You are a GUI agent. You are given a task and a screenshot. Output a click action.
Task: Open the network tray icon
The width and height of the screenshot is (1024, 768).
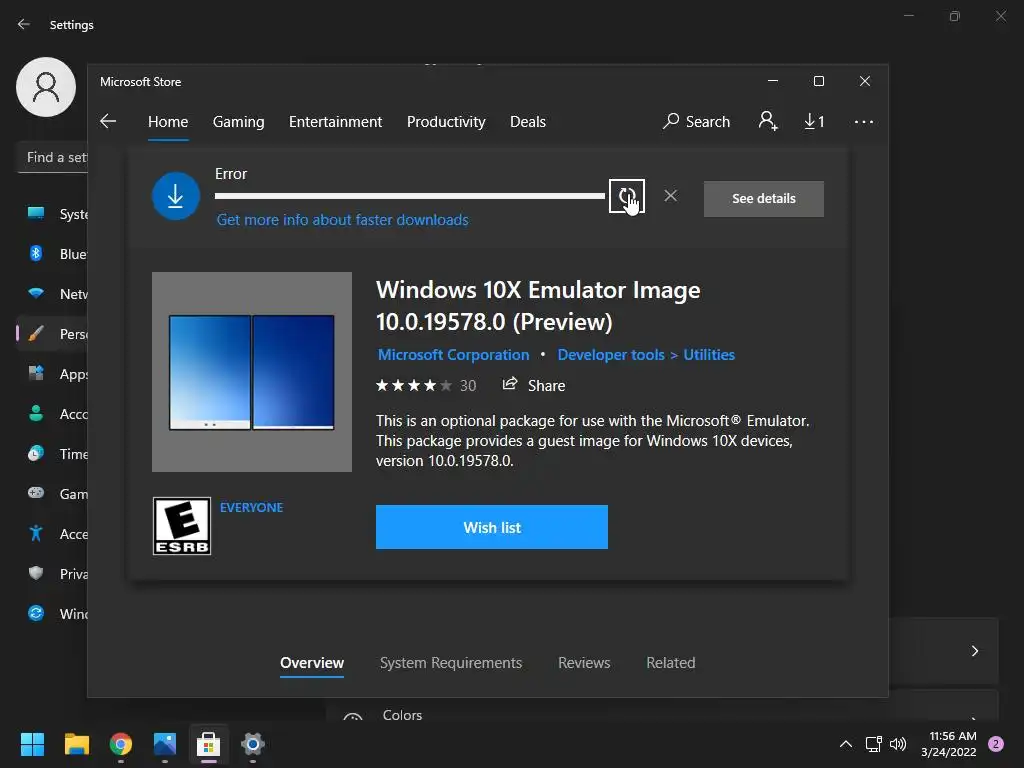click(x=873, y=744)
